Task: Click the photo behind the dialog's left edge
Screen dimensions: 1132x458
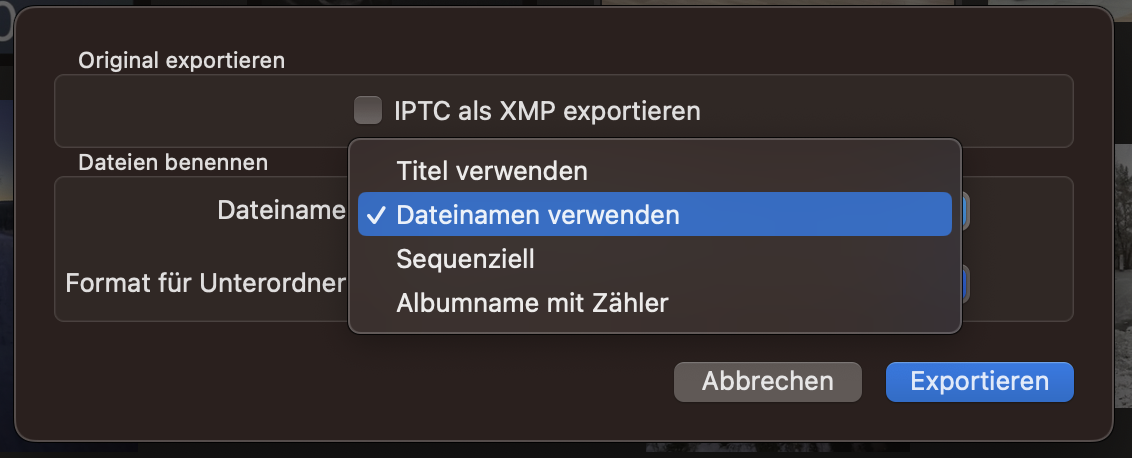Action: point(6,250)
